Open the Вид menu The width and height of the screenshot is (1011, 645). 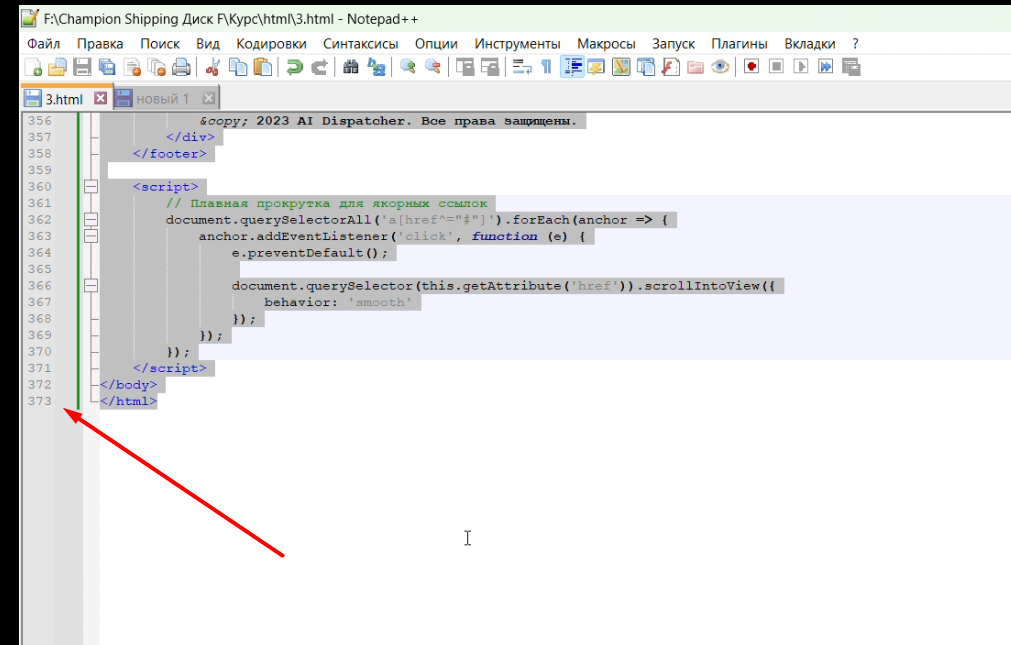click(x=208, y=44)
